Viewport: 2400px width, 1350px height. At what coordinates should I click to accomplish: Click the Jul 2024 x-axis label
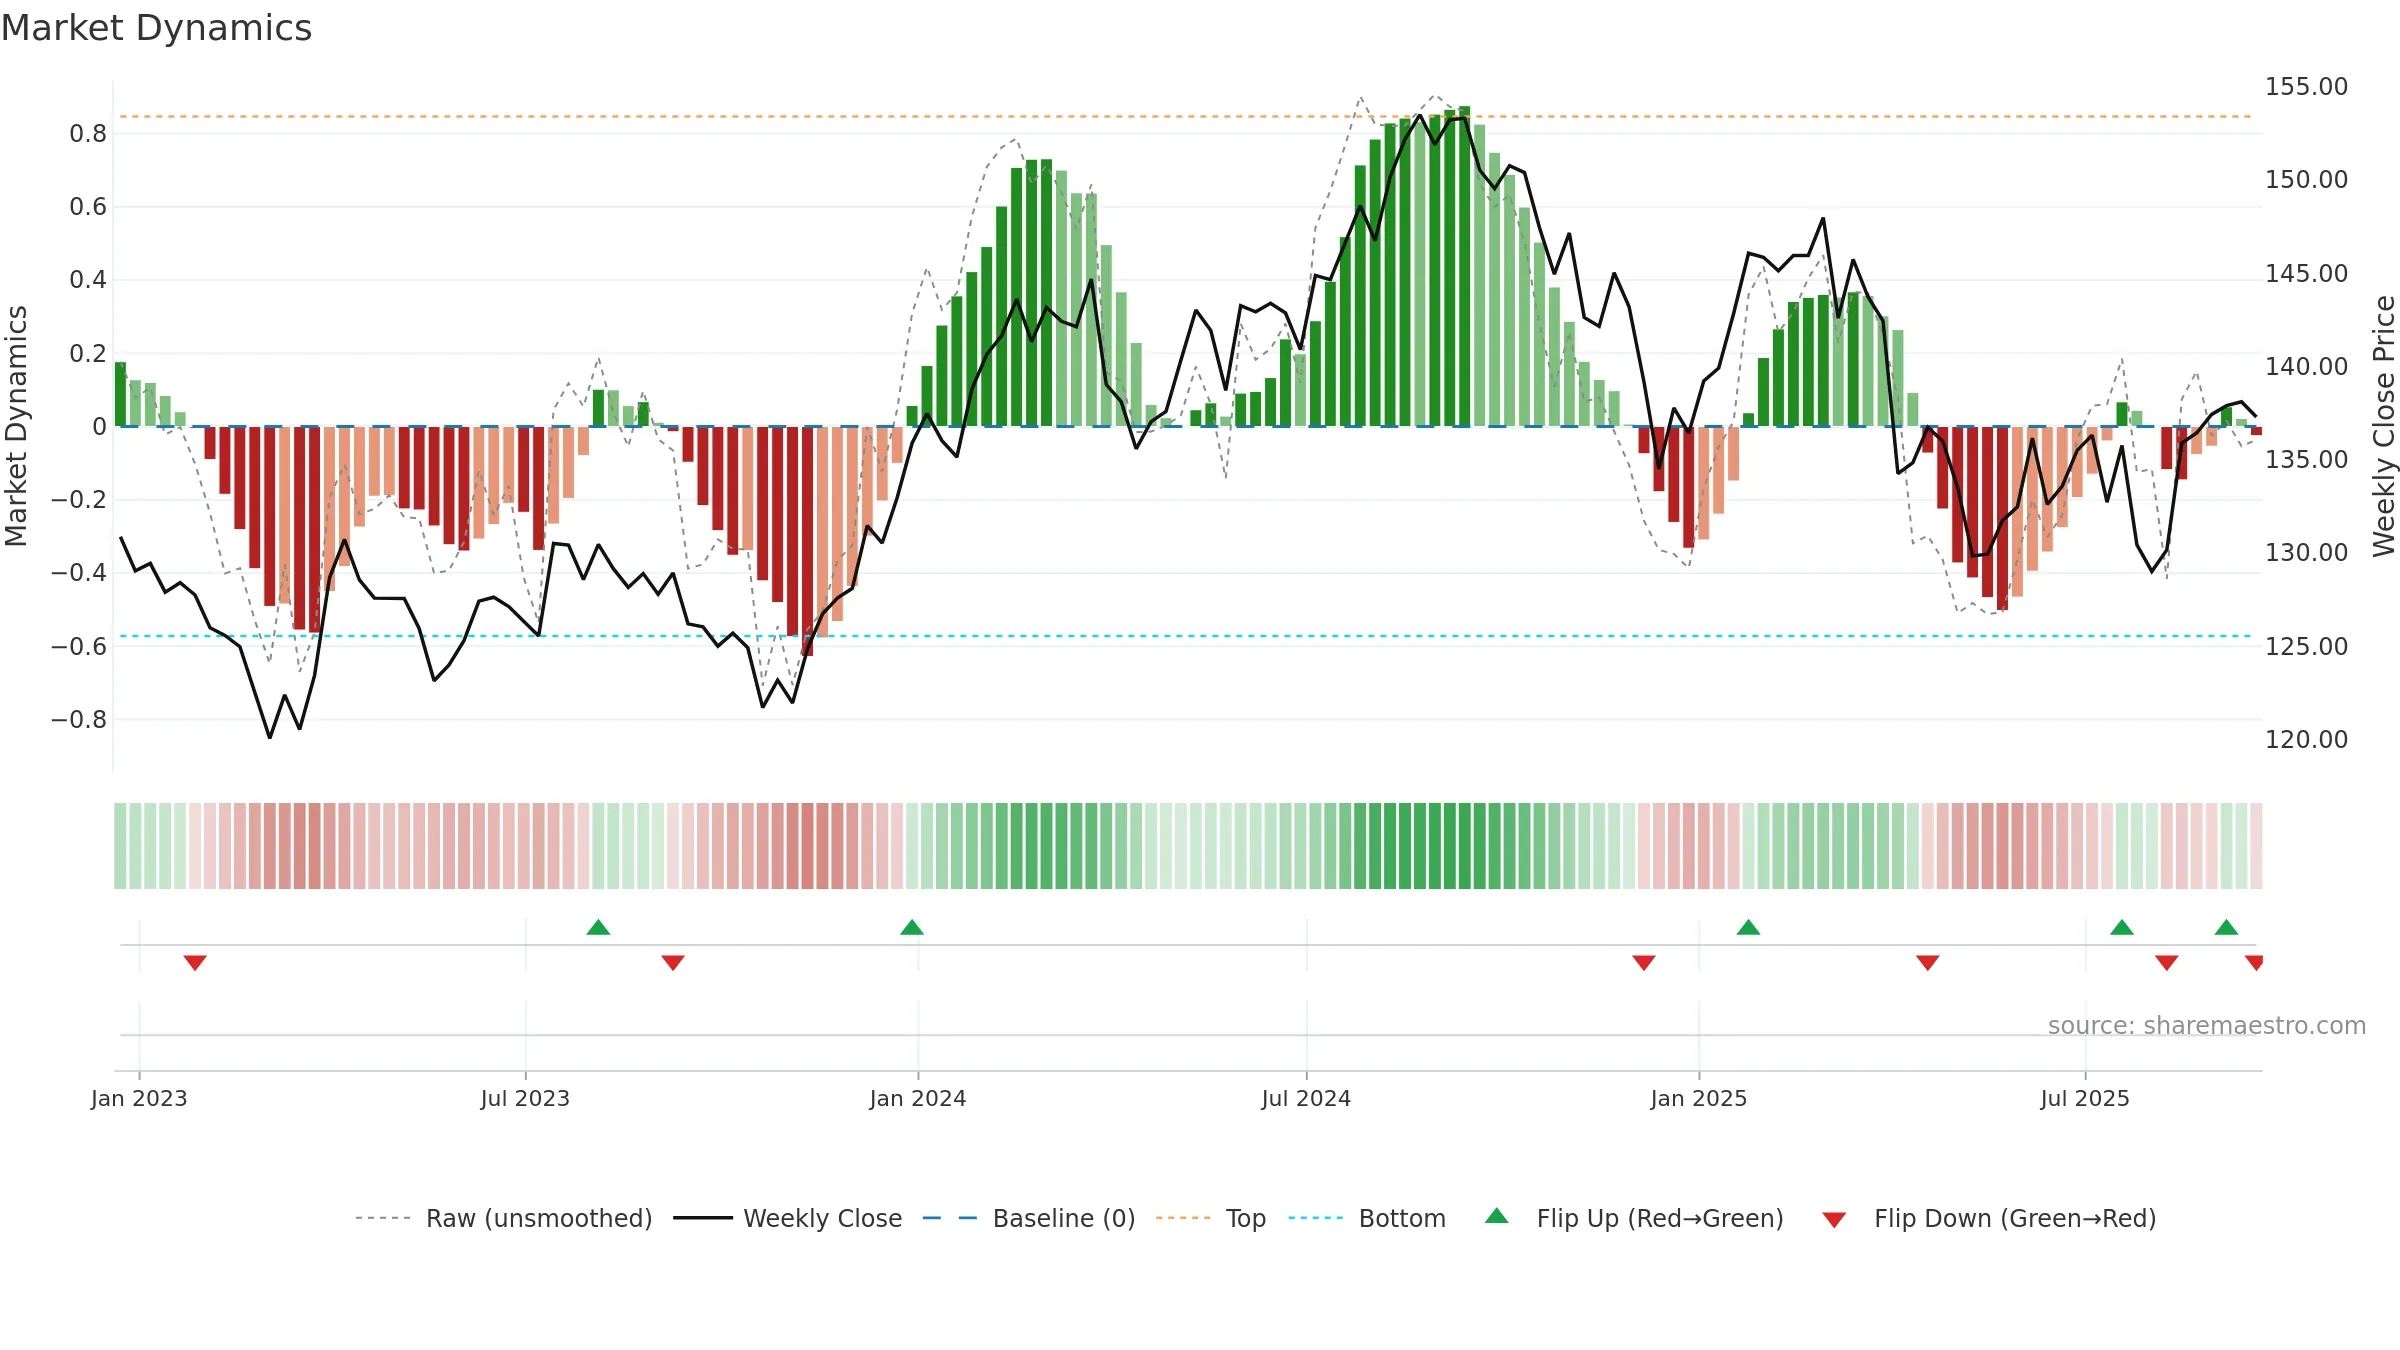[x=1306, y=1098]
